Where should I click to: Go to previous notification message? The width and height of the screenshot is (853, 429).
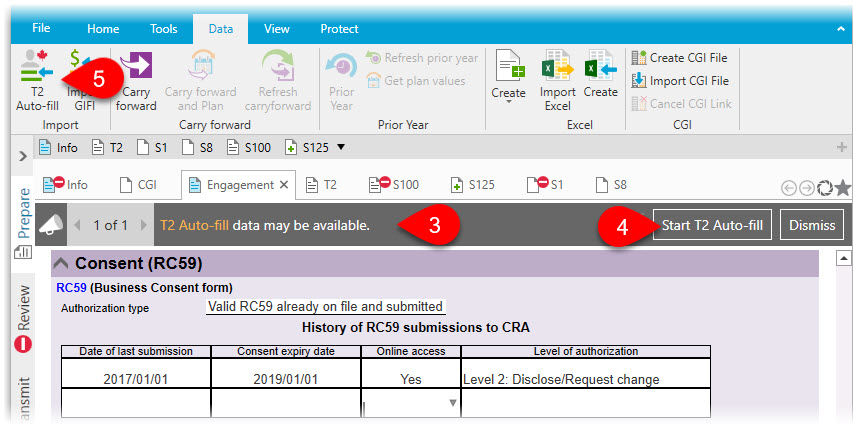tap(77, 225)
